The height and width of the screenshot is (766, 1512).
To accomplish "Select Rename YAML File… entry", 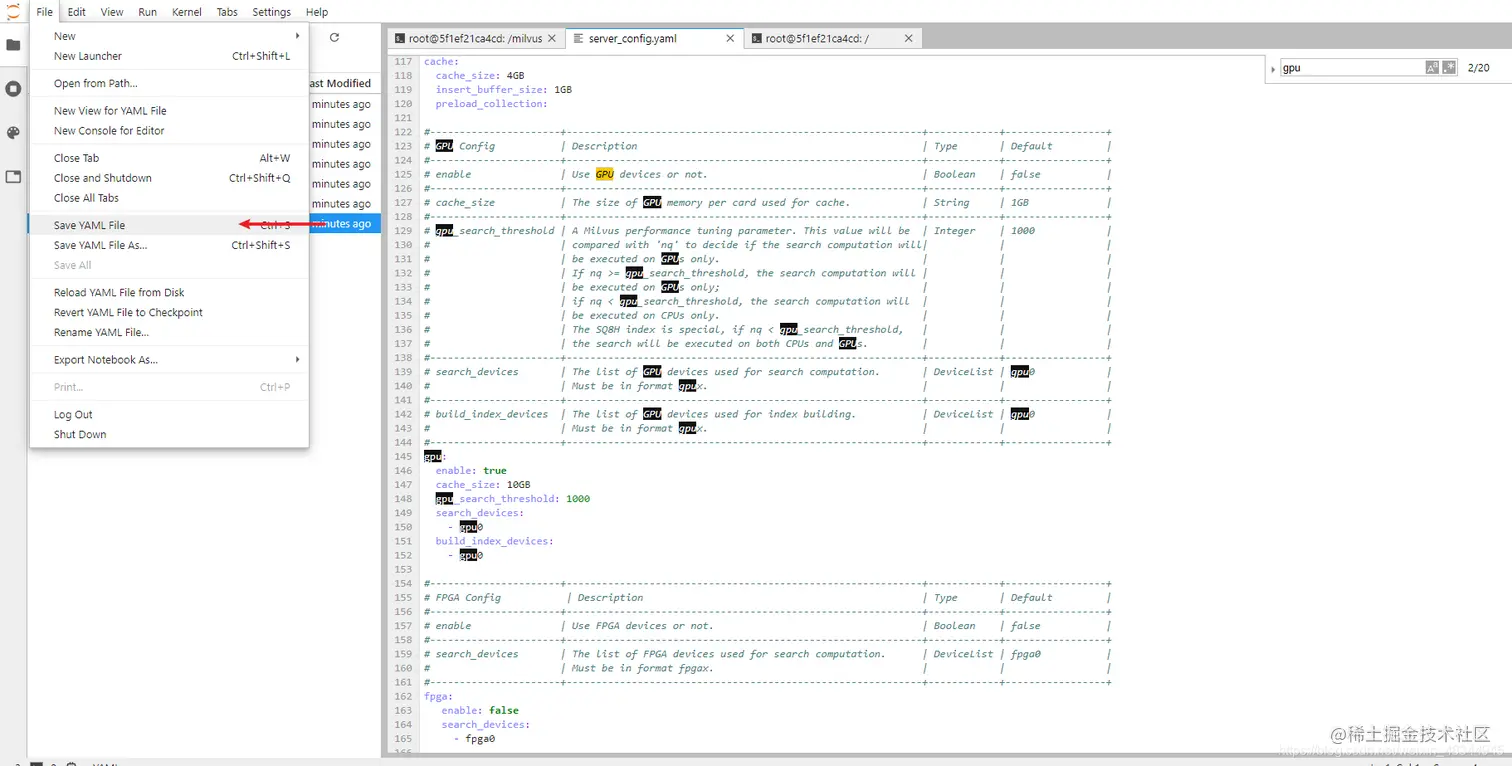I will pos(169,332).
